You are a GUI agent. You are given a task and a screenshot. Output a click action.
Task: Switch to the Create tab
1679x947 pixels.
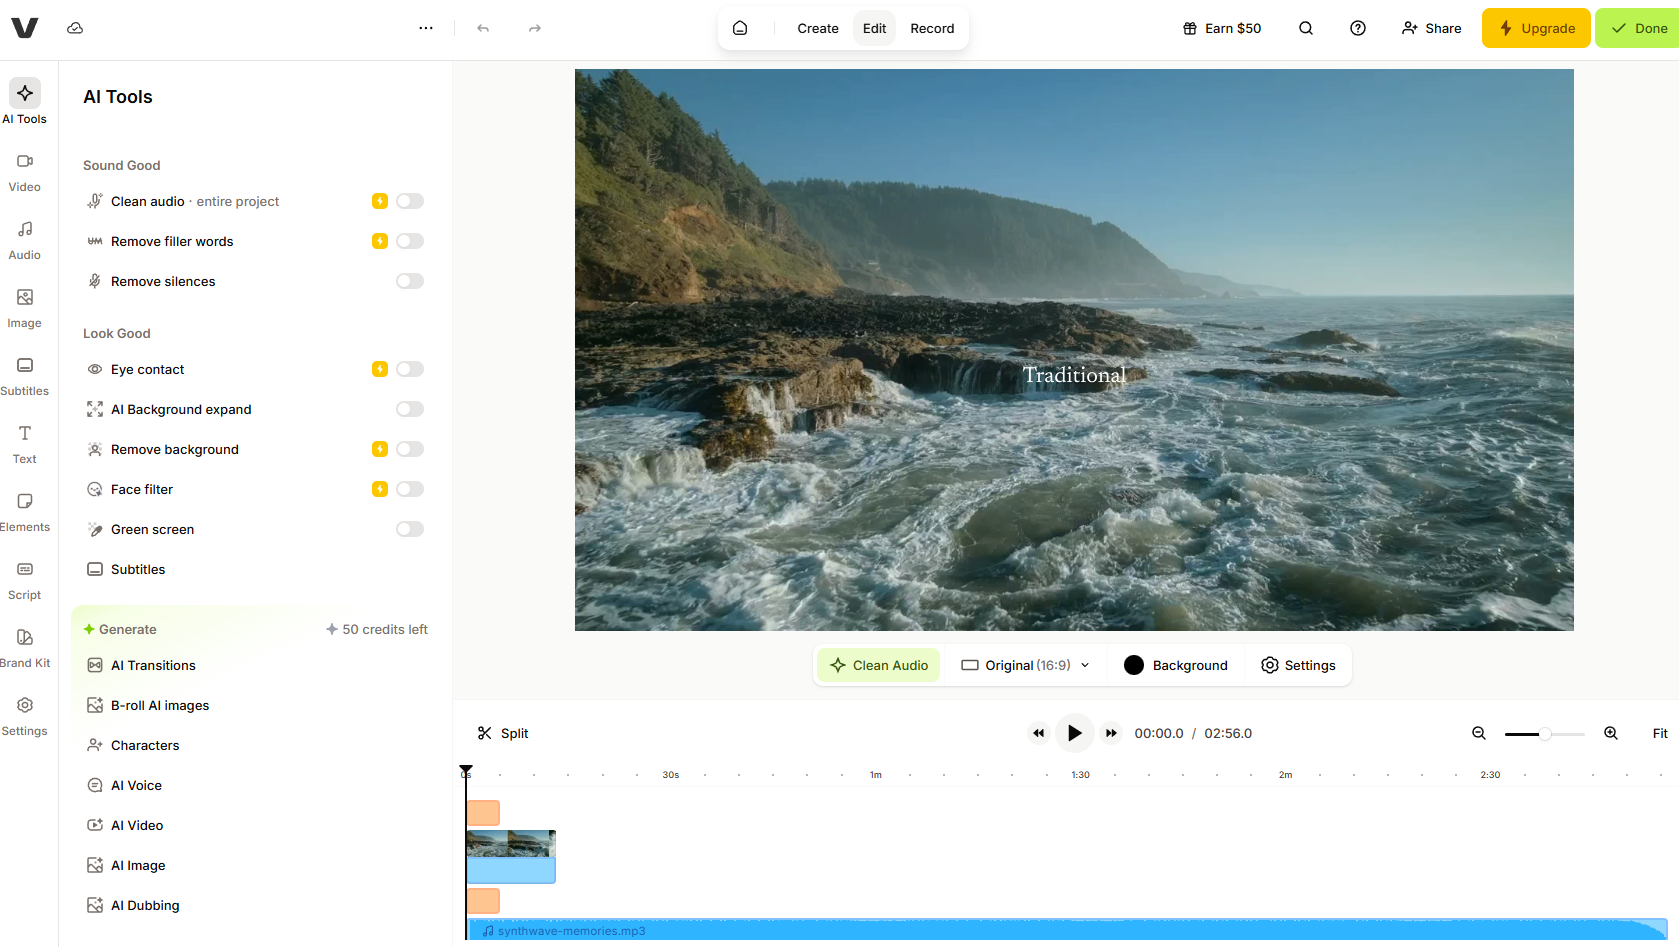[818, 28]
